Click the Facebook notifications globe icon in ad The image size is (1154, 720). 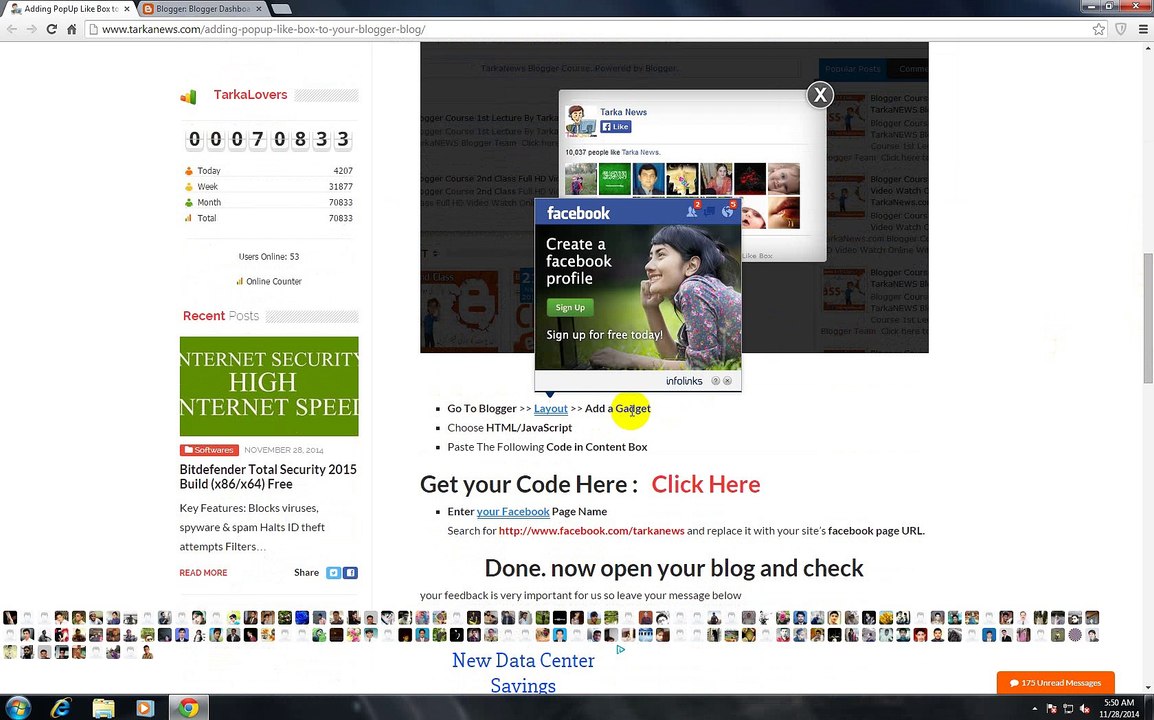[728, 211]
